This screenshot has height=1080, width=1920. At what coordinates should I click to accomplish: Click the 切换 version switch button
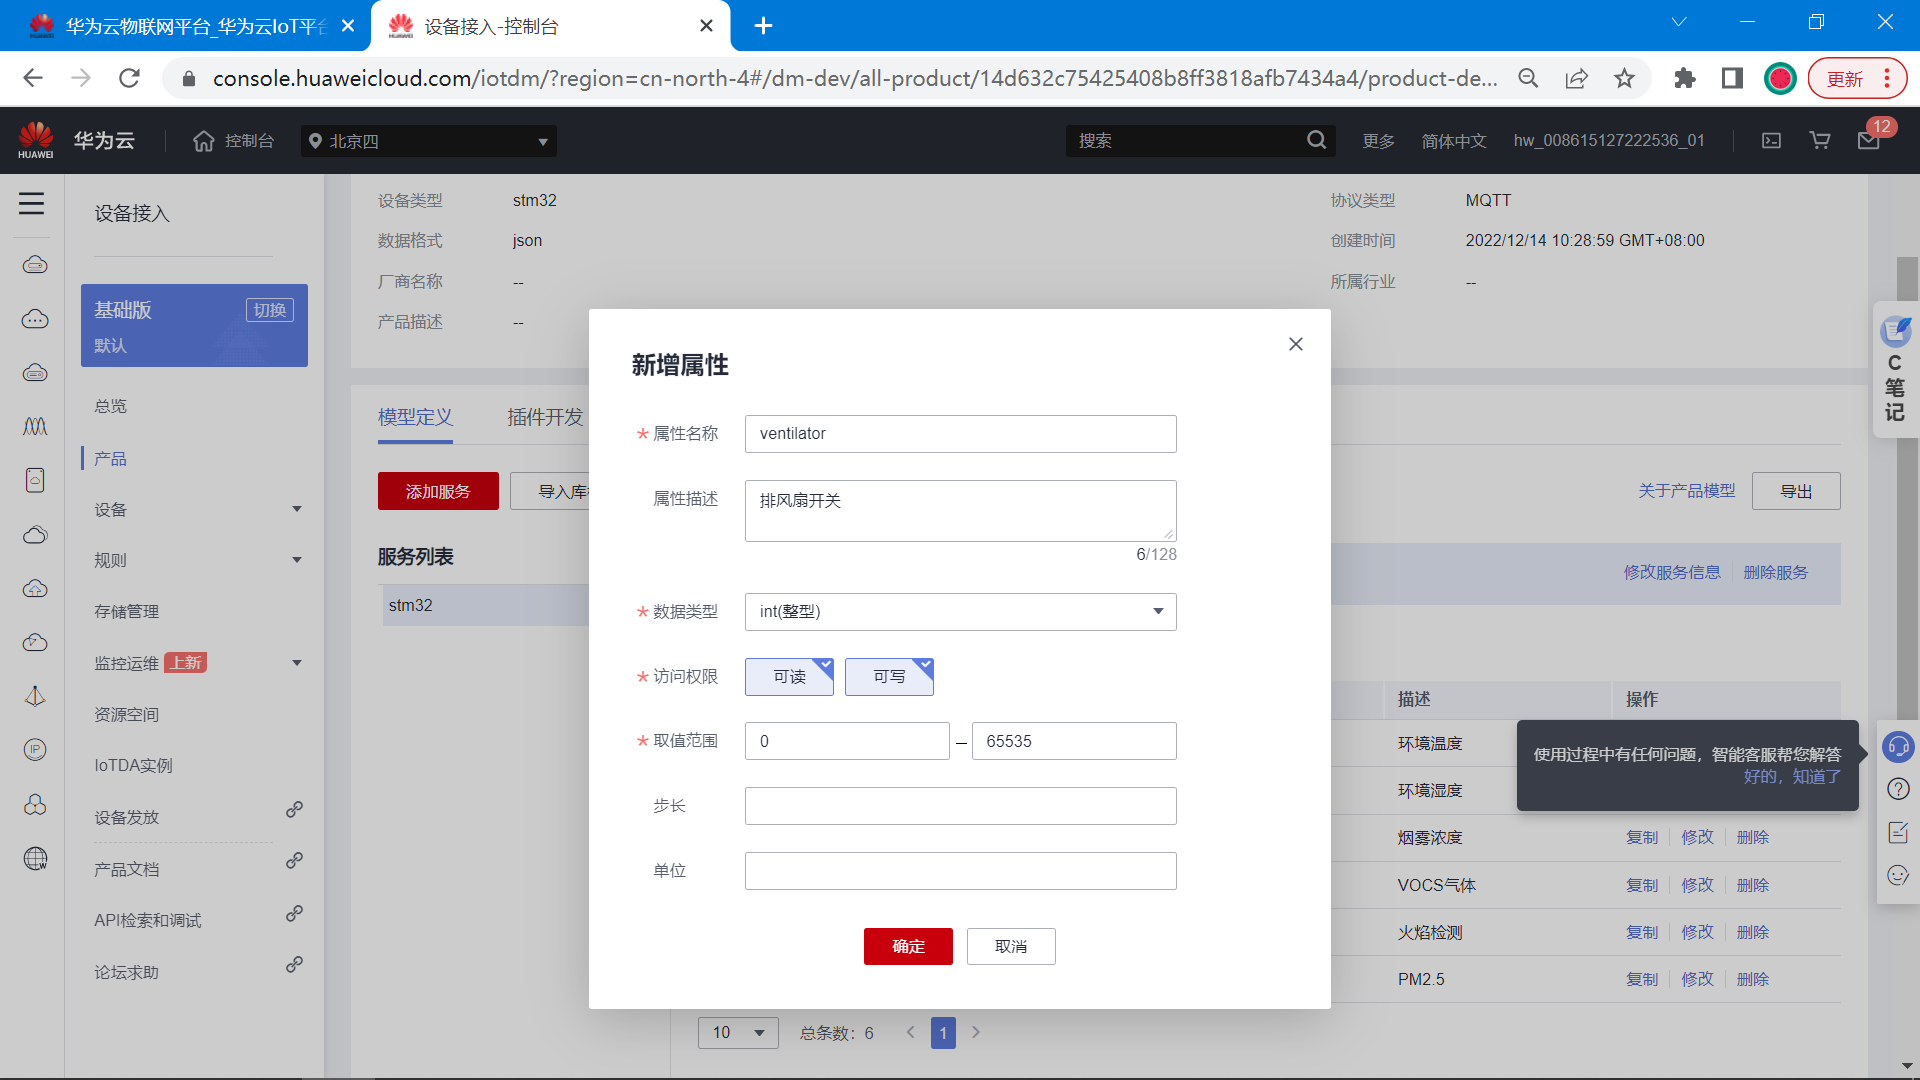click(x=269, y=310)
